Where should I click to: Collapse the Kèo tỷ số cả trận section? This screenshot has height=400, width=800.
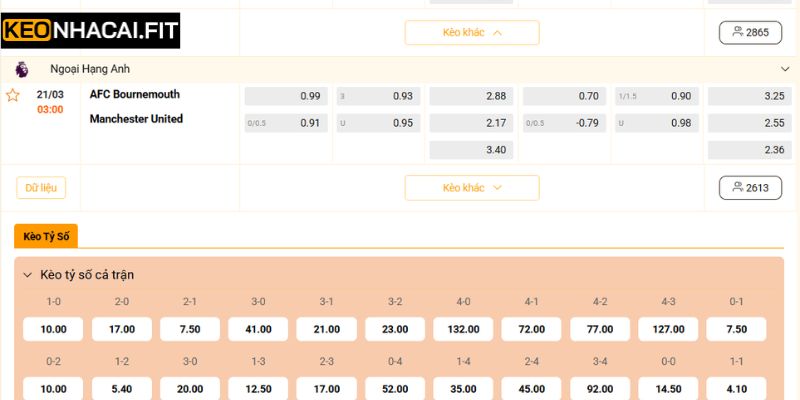pos(27,276)
